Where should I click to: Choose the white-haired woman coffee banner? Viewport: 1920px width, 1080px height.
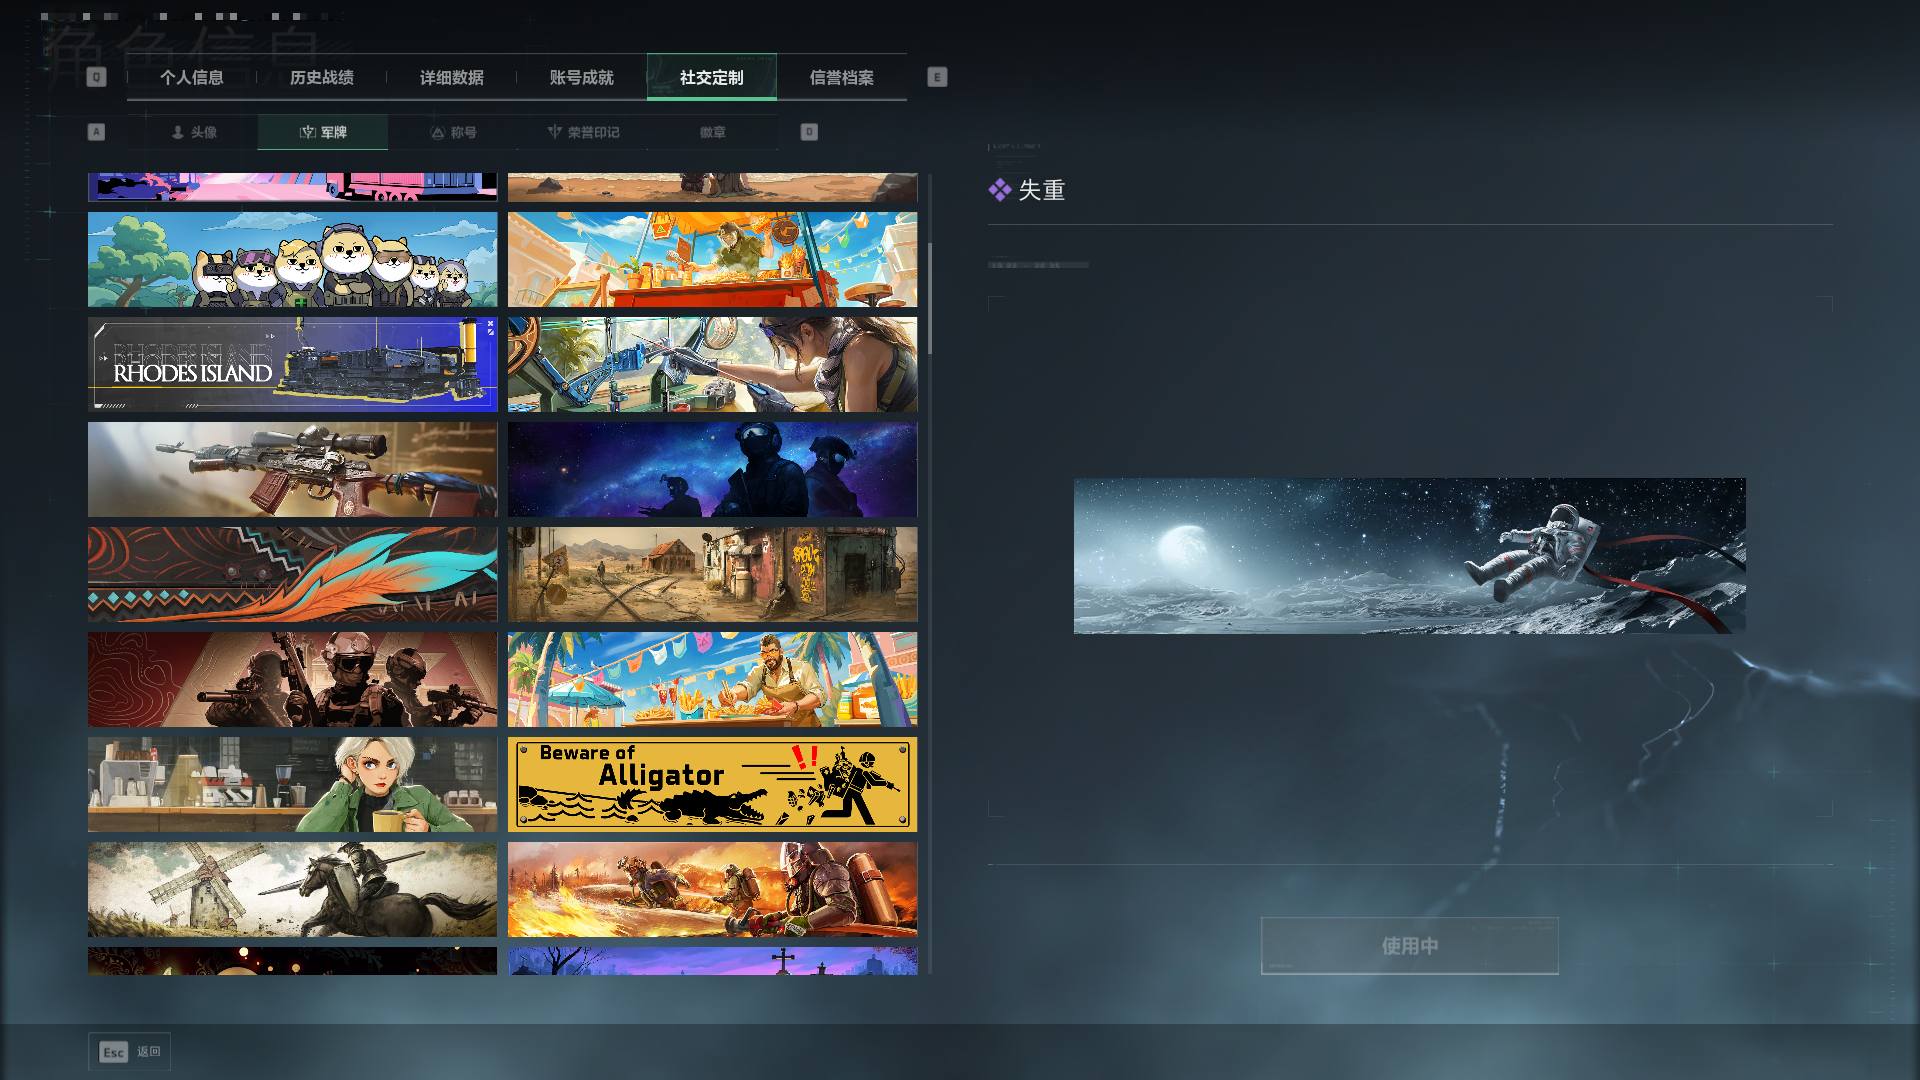coord(292,784)
